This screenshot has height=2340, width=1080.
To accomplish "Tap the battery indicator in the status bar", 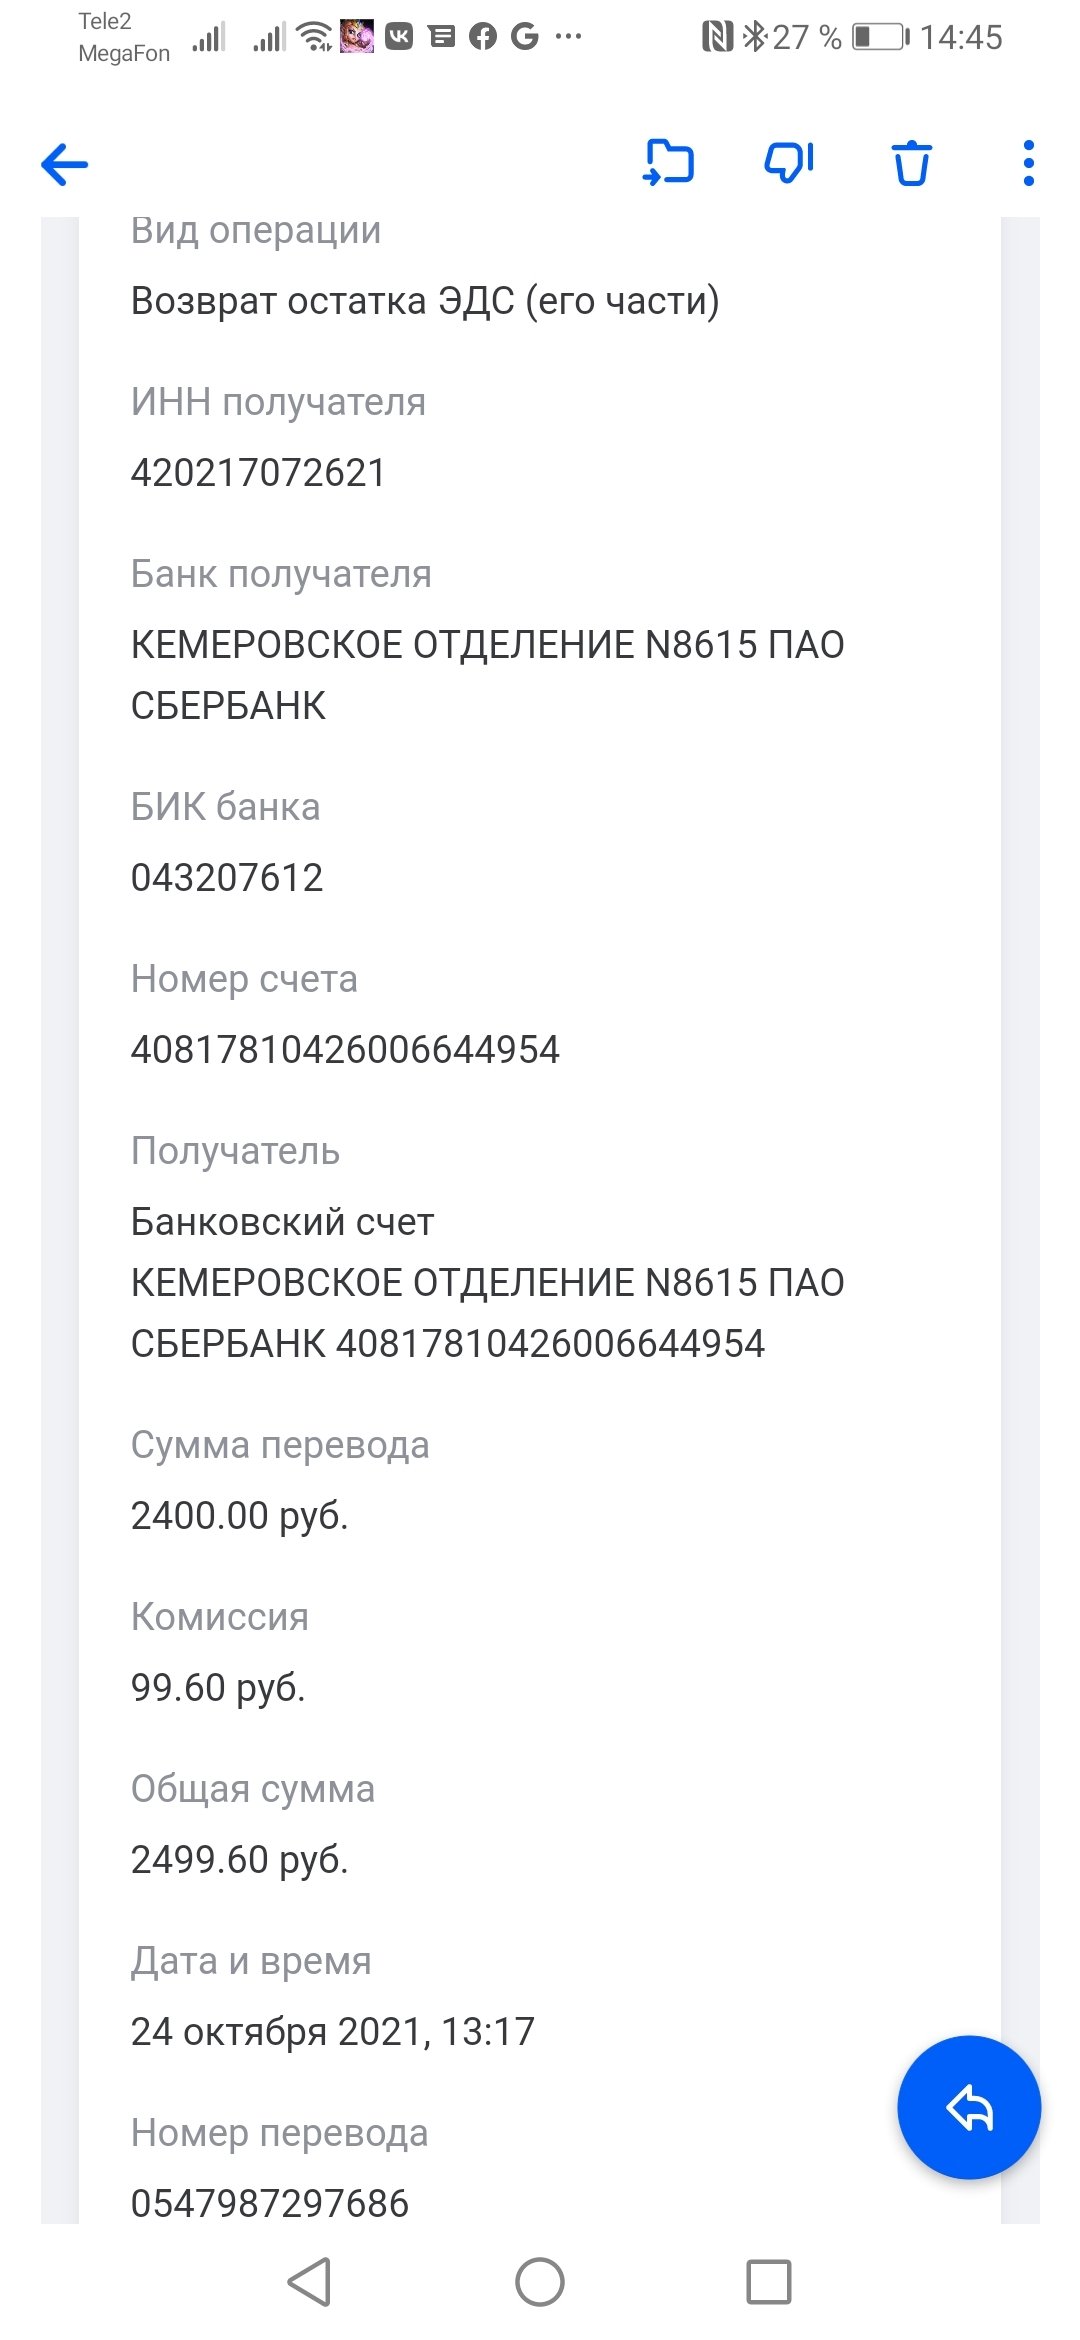I will (x=880, y=37).
